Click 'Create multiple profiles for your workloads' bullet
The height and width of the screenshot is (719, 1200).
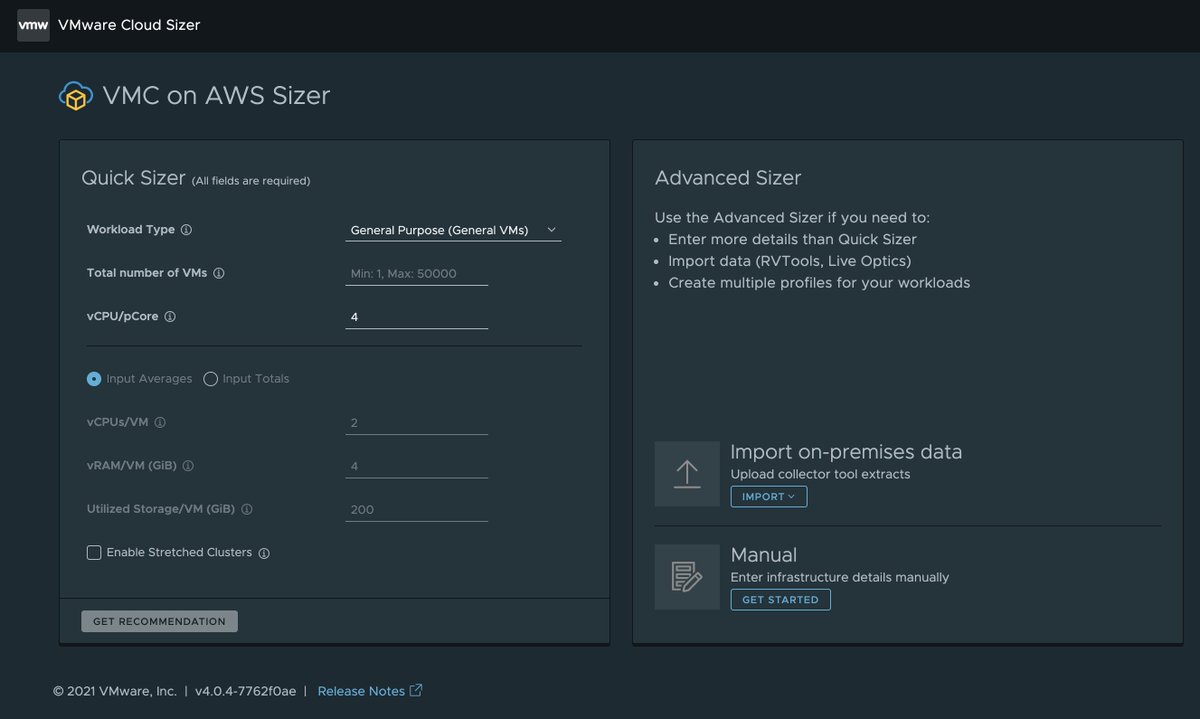click(x=819, y=283)
